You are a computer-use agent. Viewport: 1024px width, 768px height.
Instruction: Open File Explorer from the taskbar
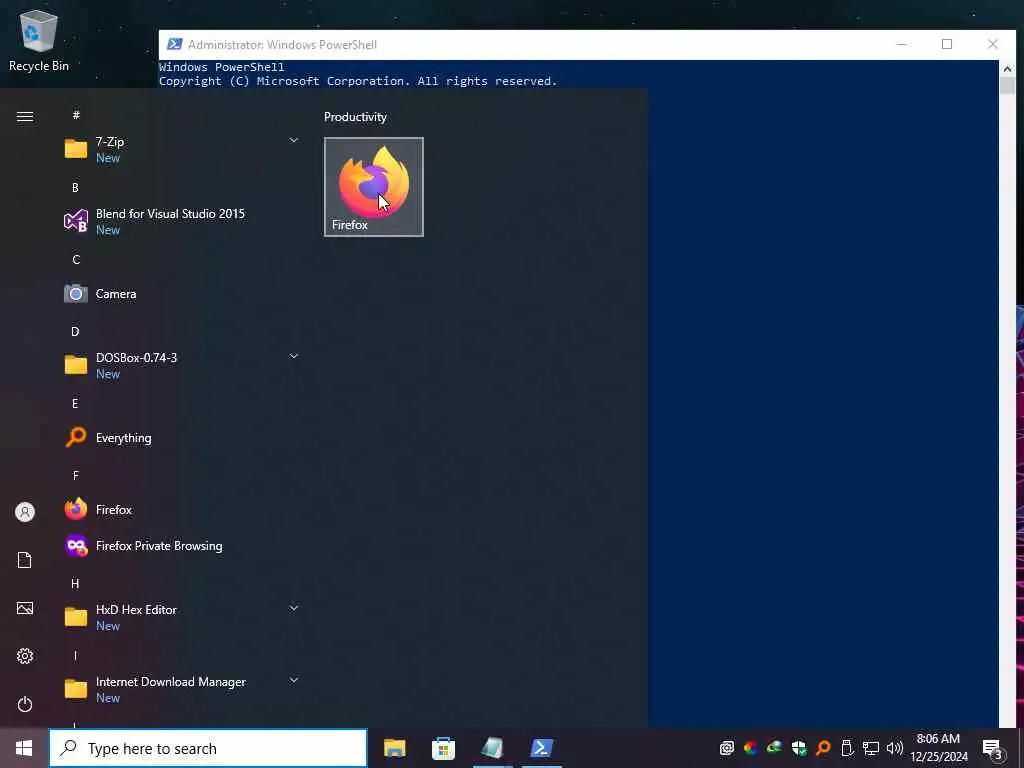tap(394, 748)
